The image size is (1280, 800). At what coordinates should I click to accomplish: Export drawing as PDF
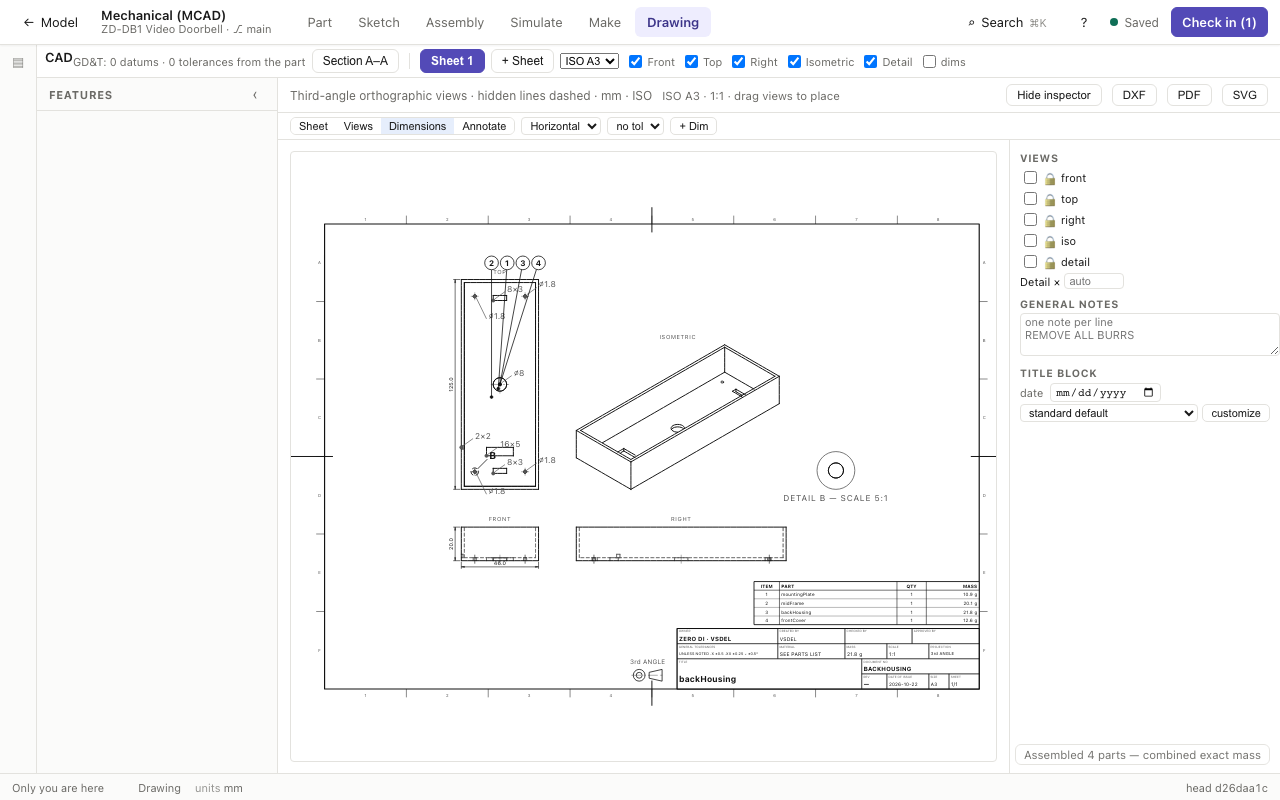[x=1189, y=95]
